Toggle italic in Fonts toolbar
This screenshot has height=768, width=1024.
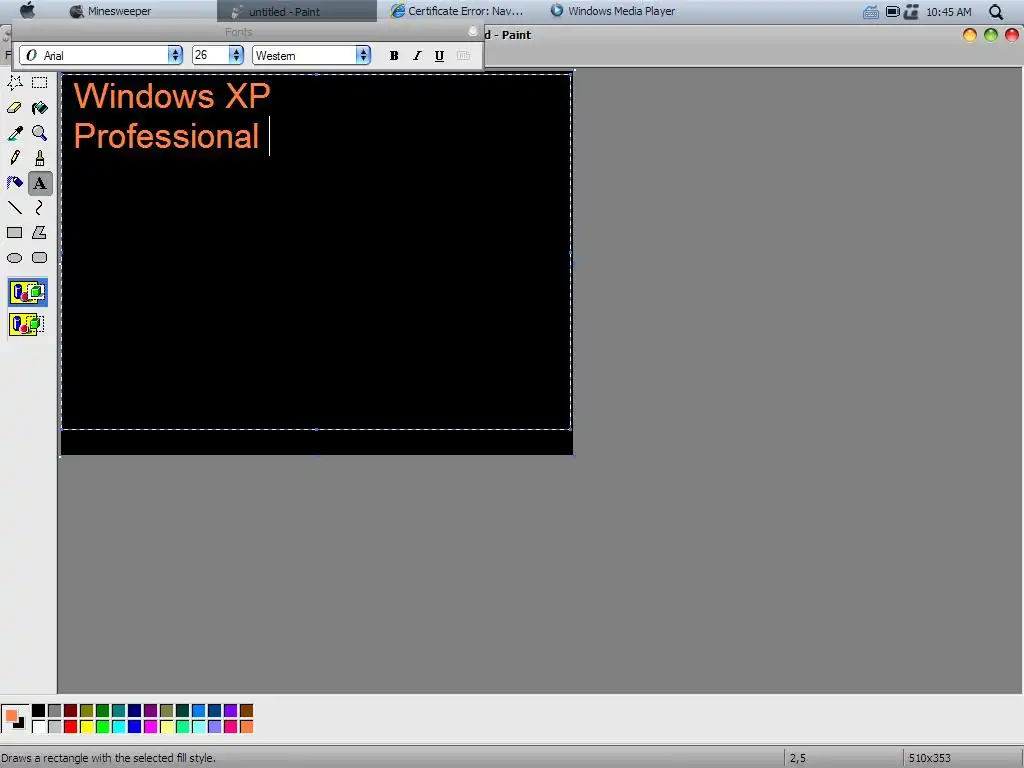point(417,56)
